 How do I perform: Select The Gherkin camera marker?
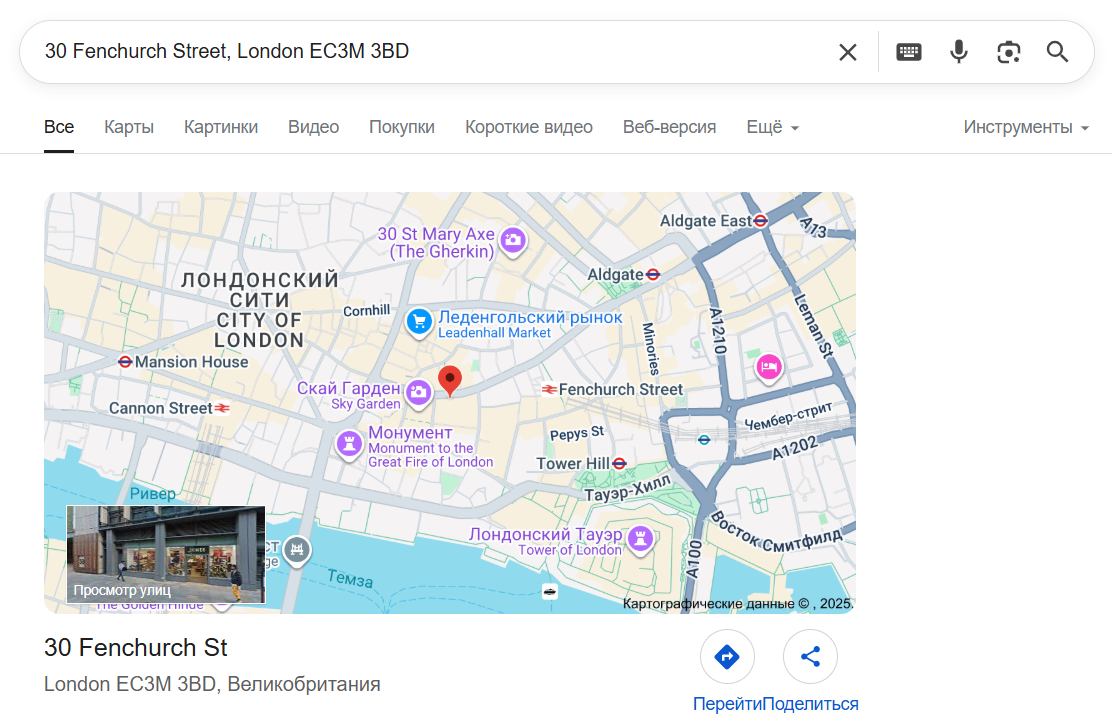513,241
